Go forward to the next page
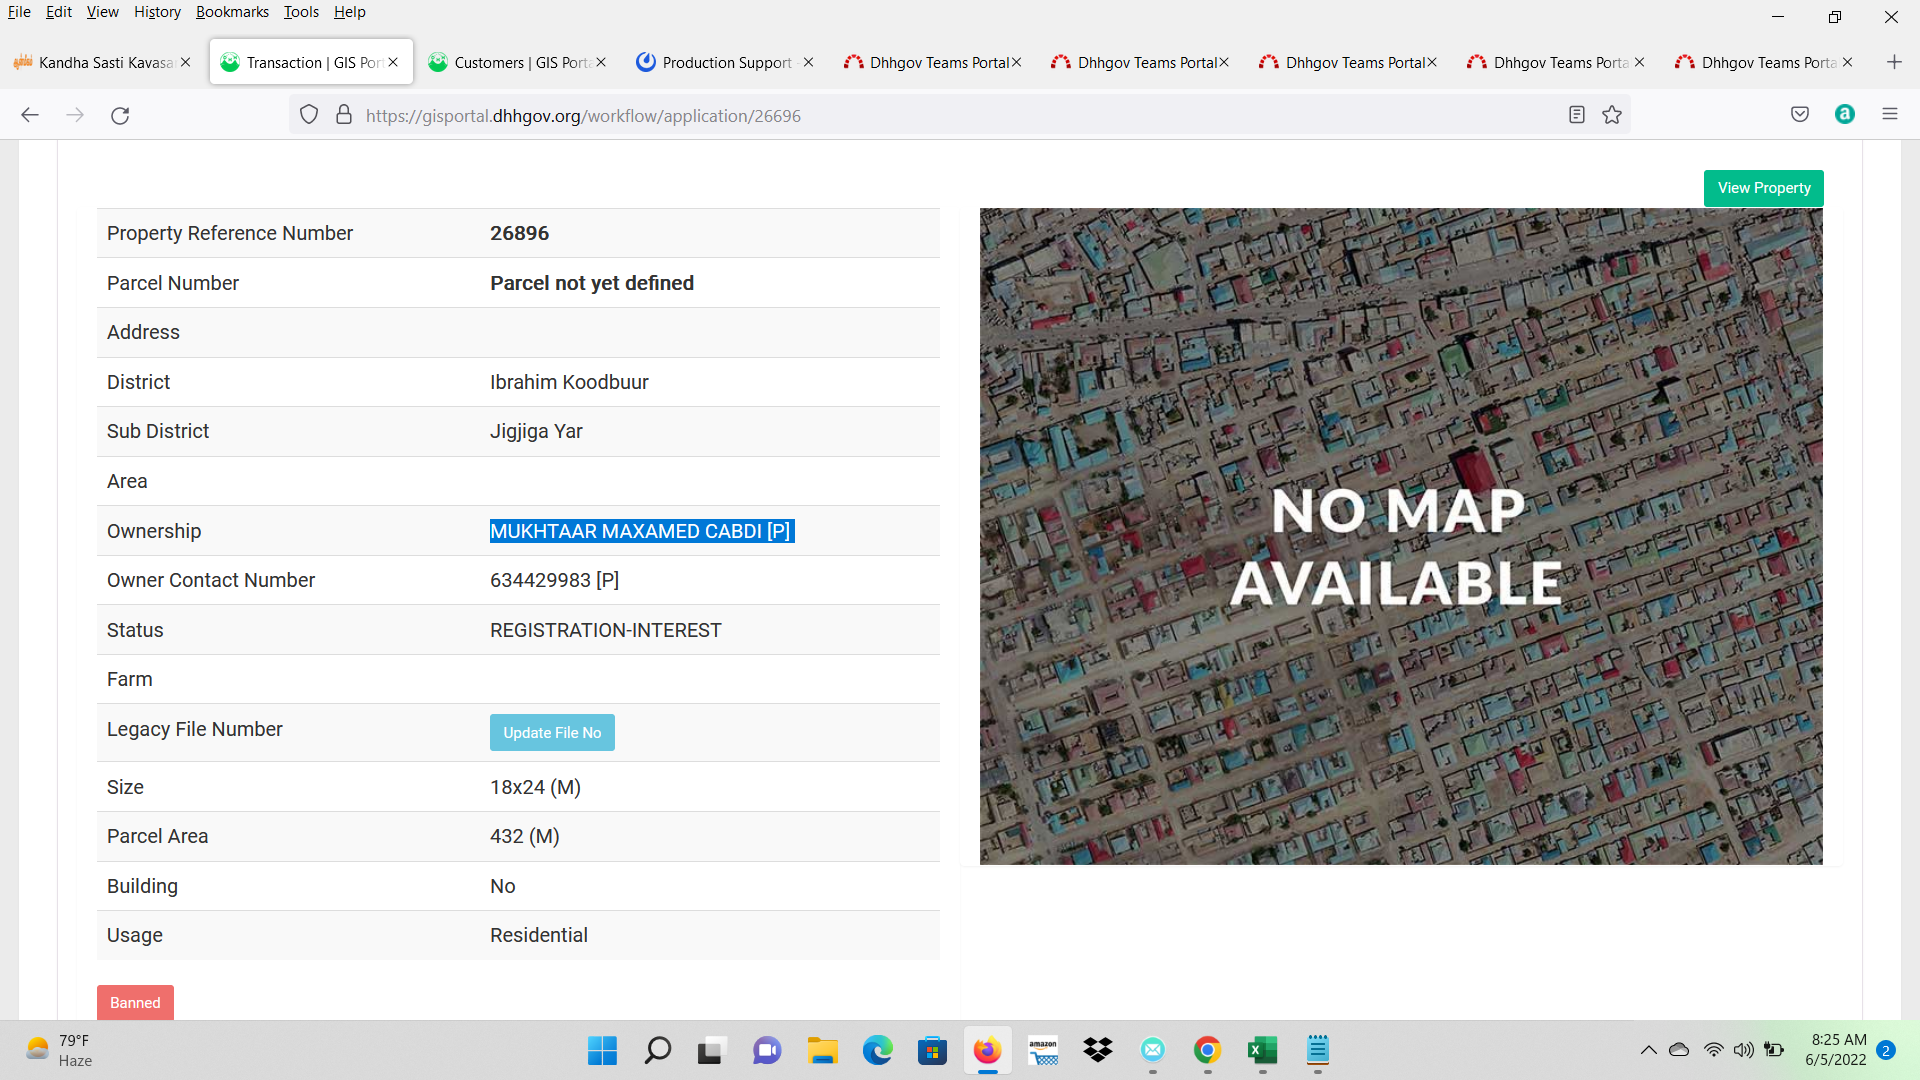 75,115
